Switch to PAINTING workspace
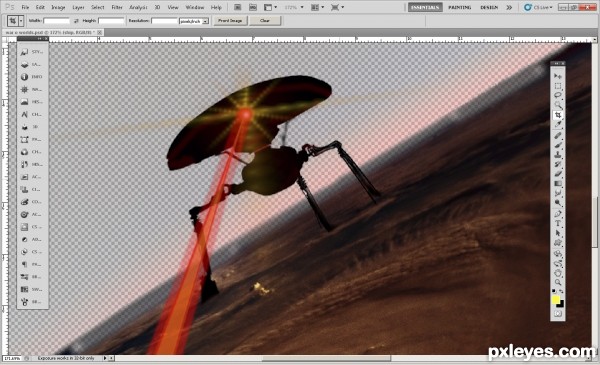600x365 pixels. pos(460,7)
